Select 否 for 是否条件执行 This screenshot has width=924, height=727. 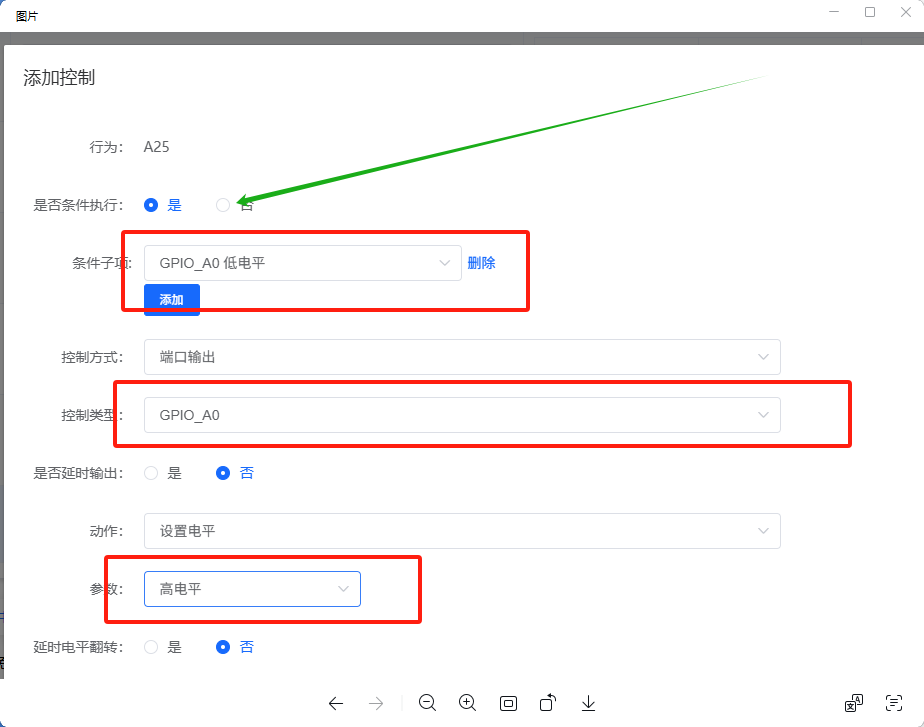point(223,205)
